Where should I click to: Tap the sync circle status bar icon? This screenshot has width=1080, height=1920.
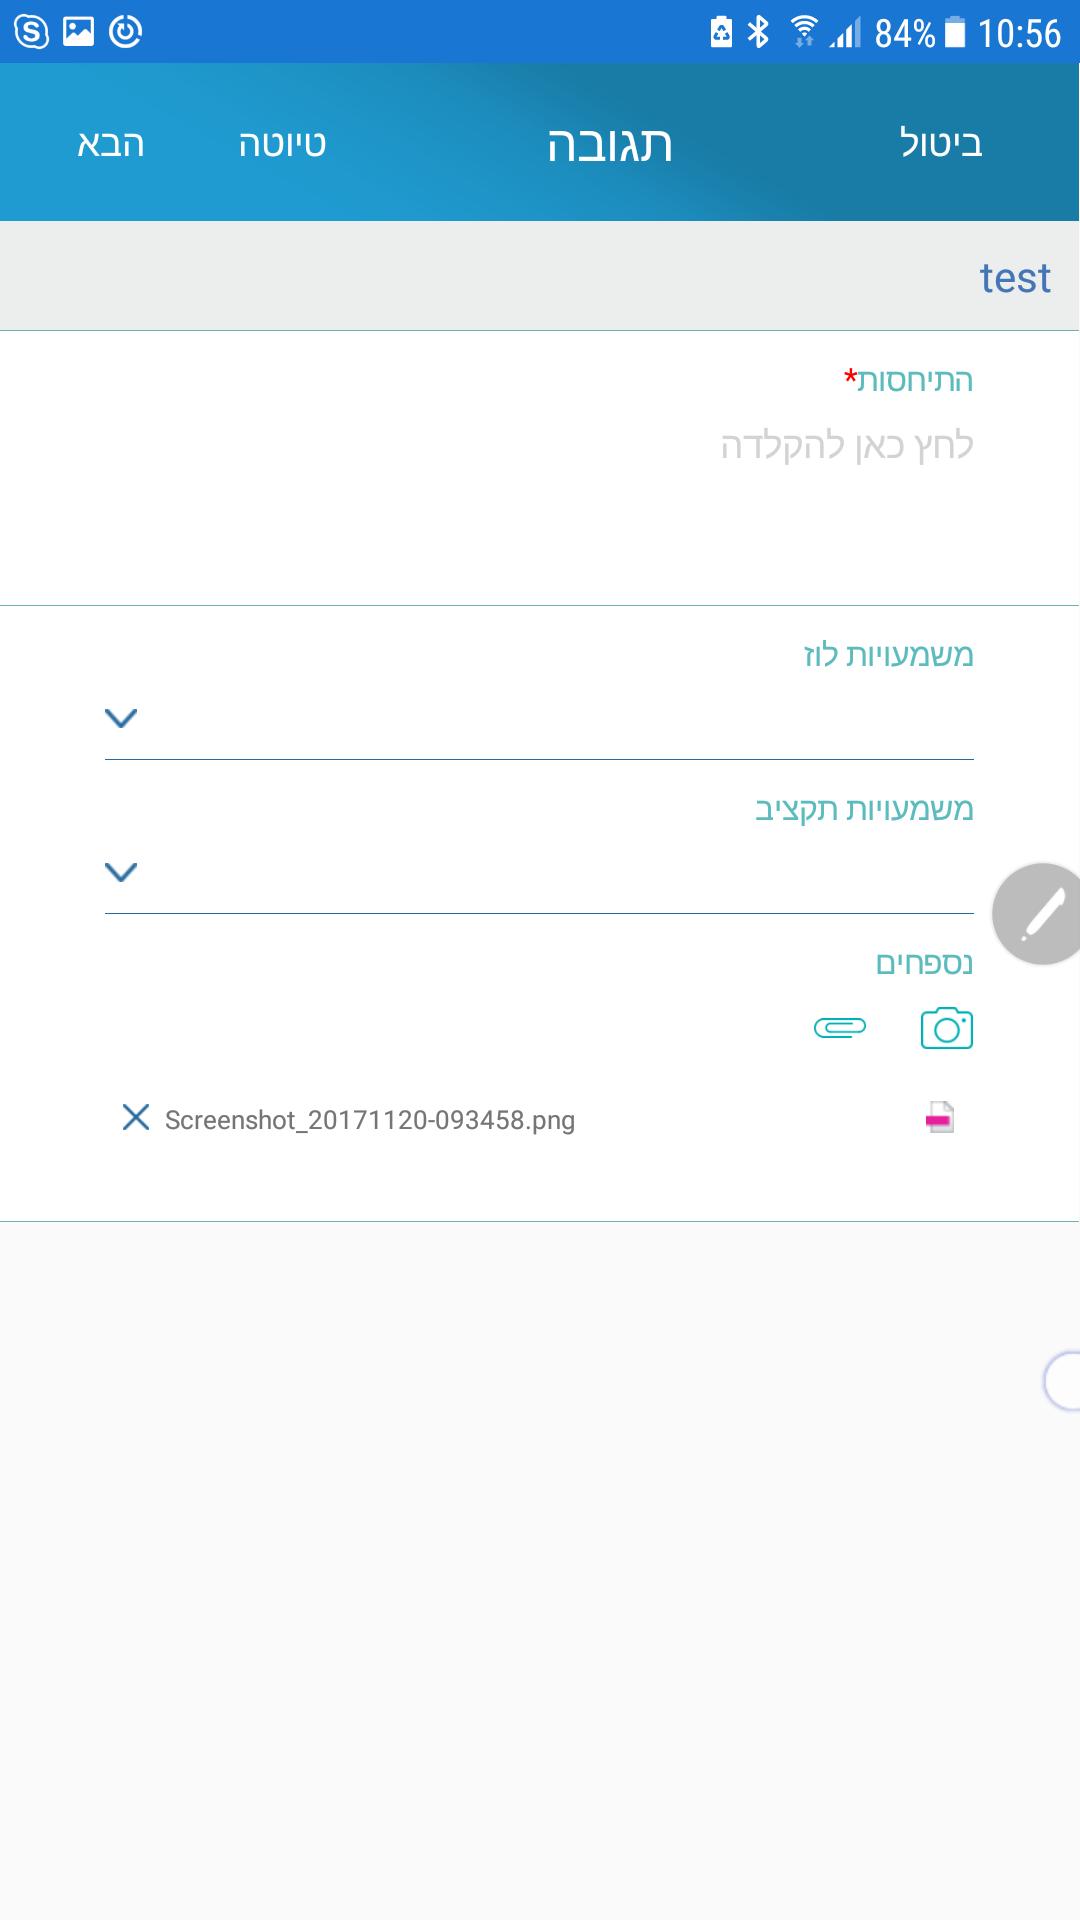click(x=125, y=32)
